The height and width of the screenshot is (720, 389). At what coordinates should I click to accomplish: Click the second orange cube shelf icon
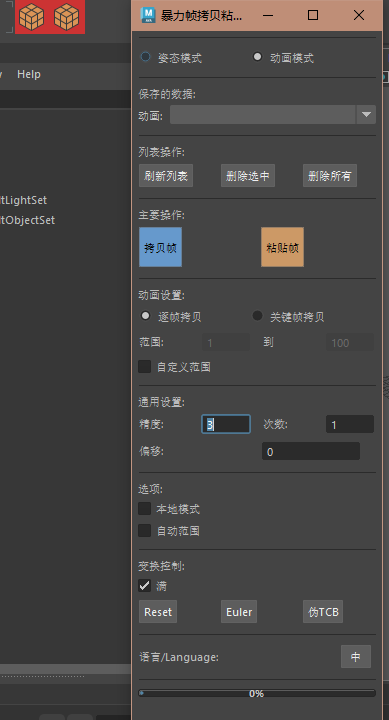pos(67,17)
